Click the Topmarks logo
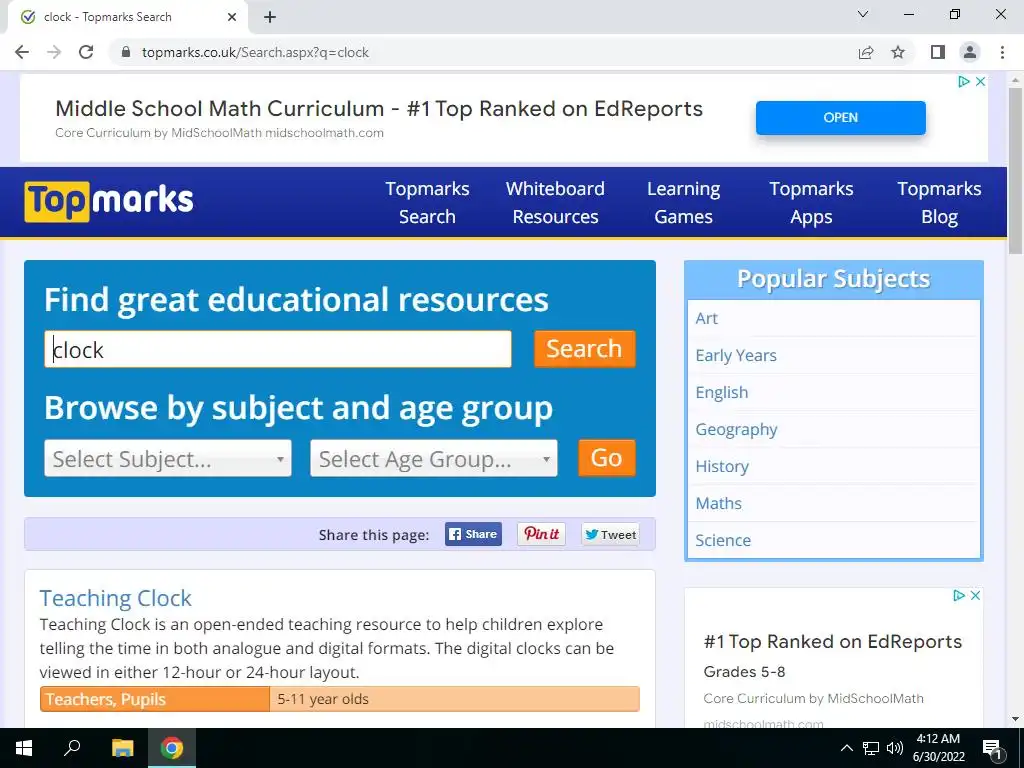The width and height of the screenshot is (1024, 768). tap(109, 202)
